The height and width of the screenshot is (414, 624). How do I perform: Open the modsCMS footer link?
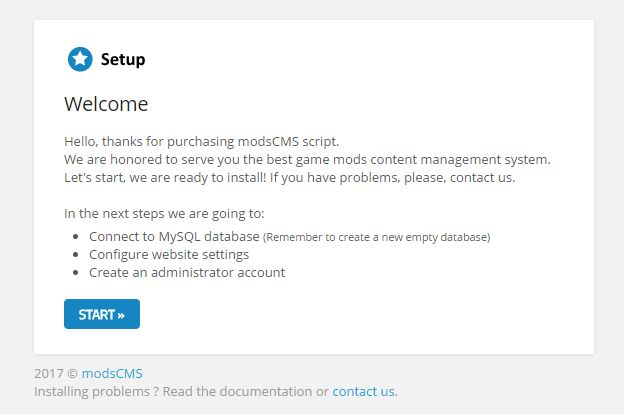pyautogui.click(x=112, y=374)
